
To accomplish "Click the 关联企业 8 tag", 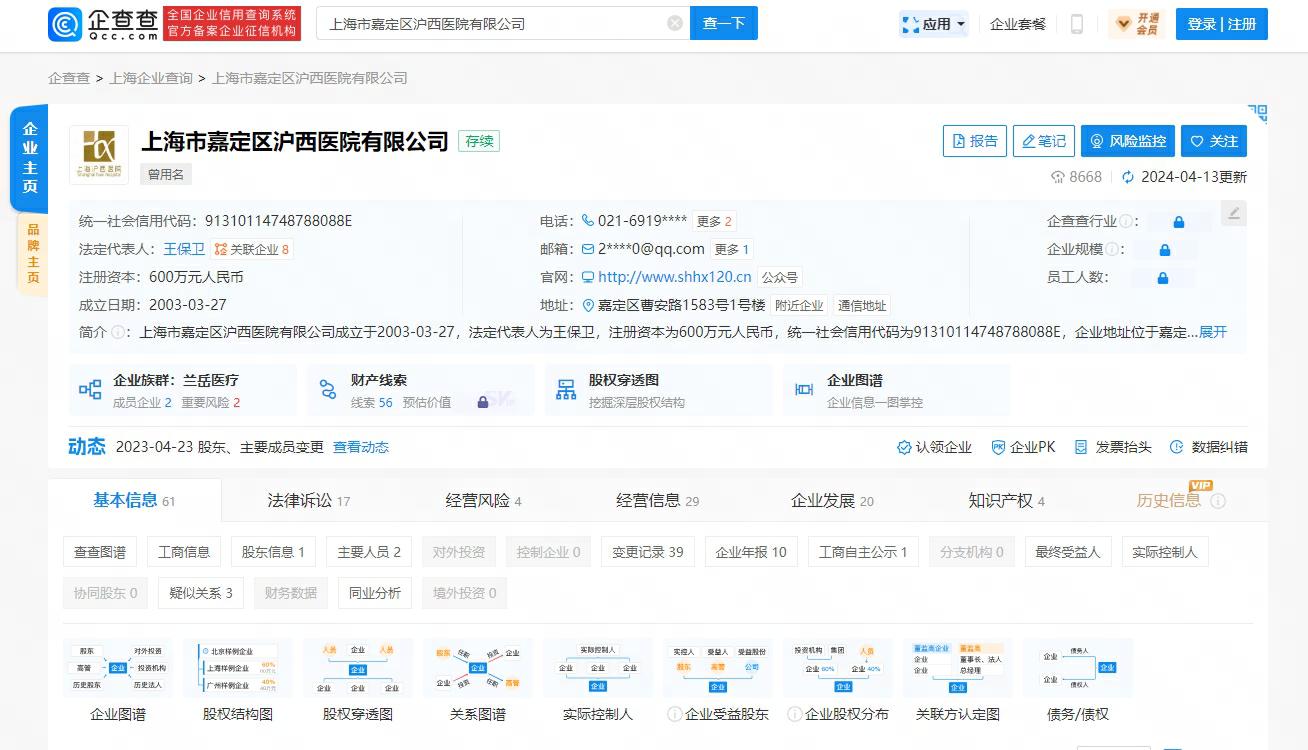I will tap(252, 250).
